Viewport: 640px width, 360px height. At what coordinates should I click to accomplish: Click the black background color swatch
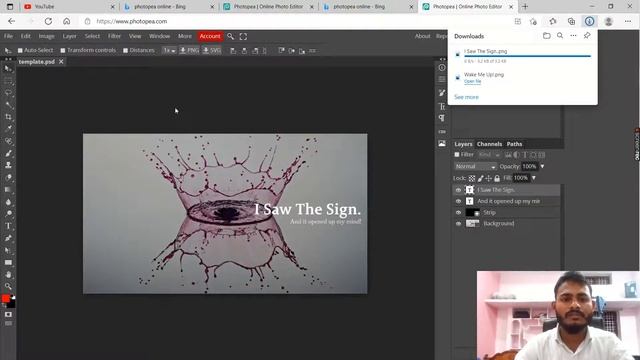pyautogui.click(x=12, y=304)
